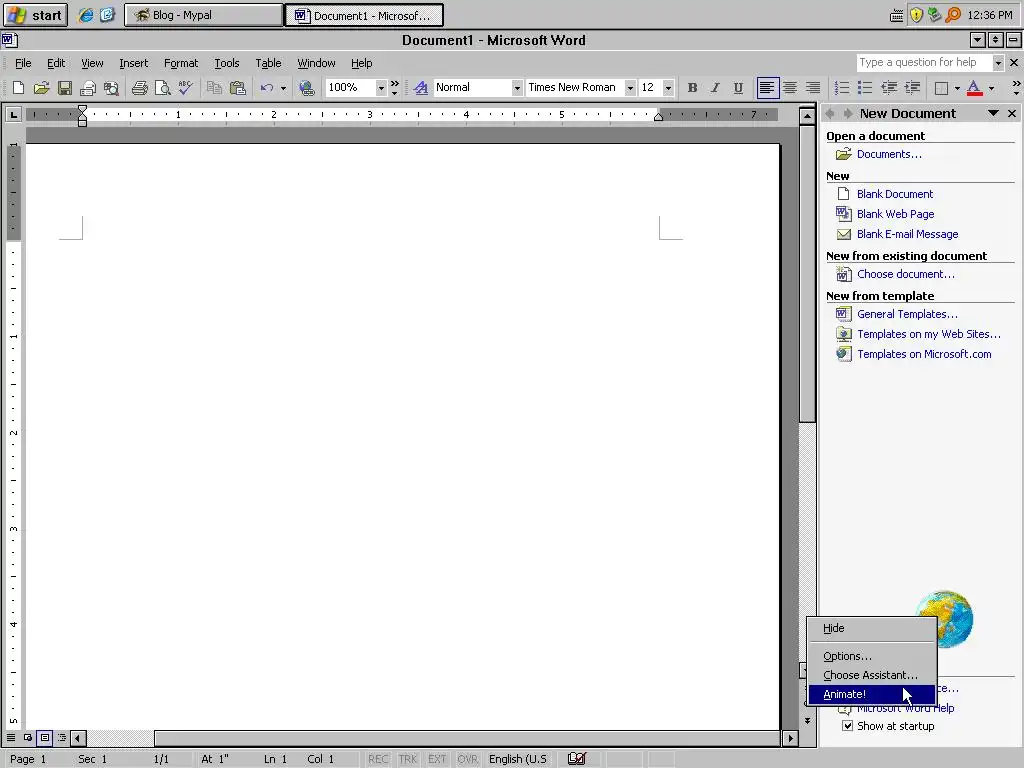Open the Style Normal dropdown
Screen dimensions: 1024x768
tap(517, 88)
